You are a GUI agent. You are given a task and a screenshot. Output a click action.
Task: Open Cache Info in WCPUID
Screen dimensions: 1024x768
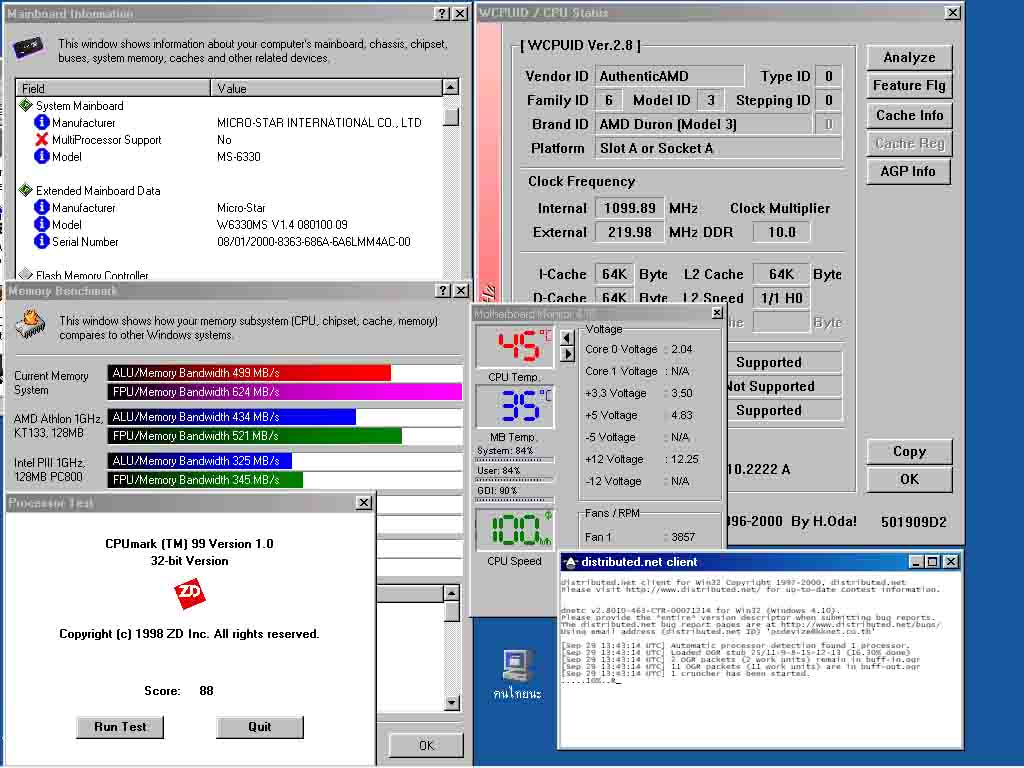pyautogui.click(x=909, y=115)
